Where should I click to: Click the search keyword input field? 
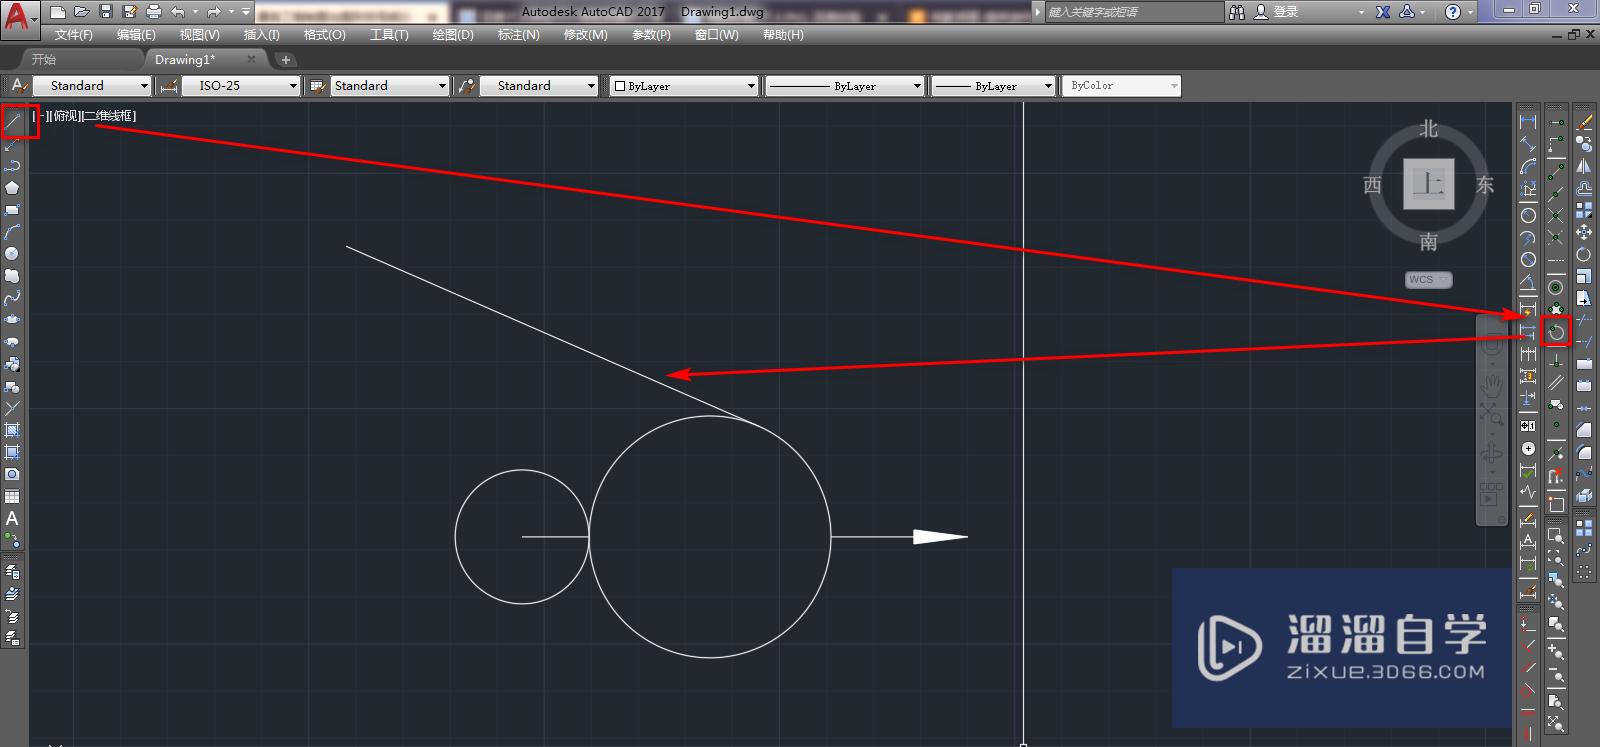(x=1134, y=12)
